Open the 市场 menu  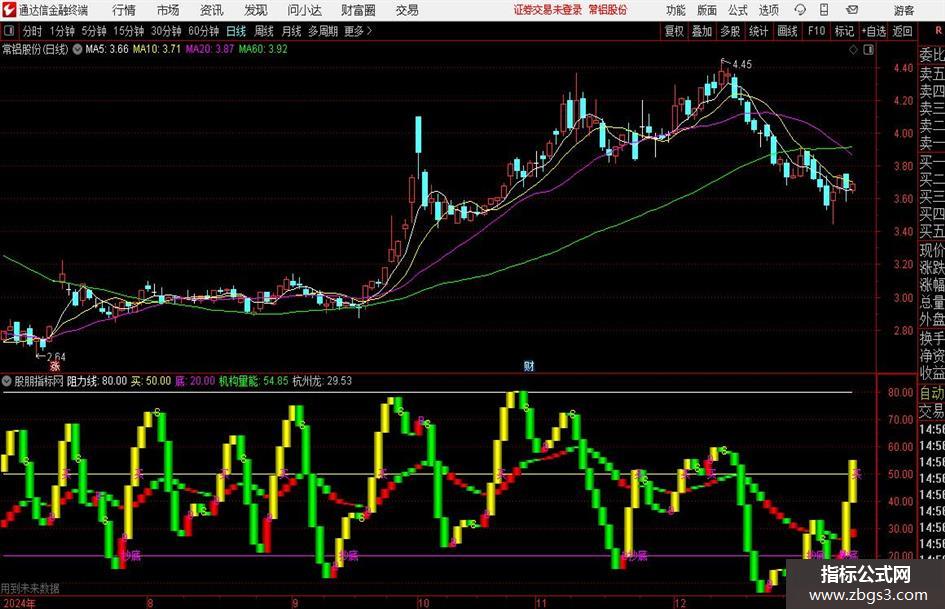(168, 10)
